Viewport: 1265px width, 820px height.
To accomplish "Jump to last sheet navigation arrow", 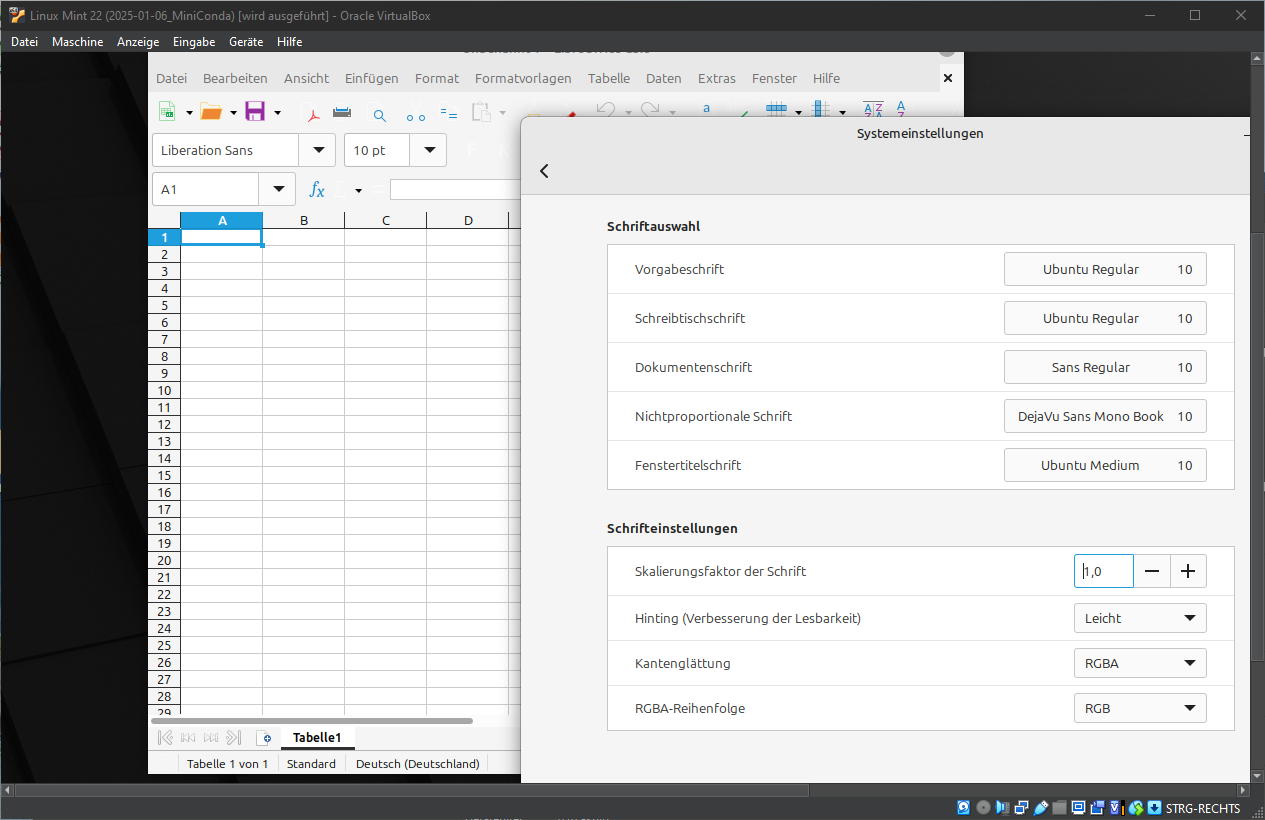I will [x=233, y=738].
